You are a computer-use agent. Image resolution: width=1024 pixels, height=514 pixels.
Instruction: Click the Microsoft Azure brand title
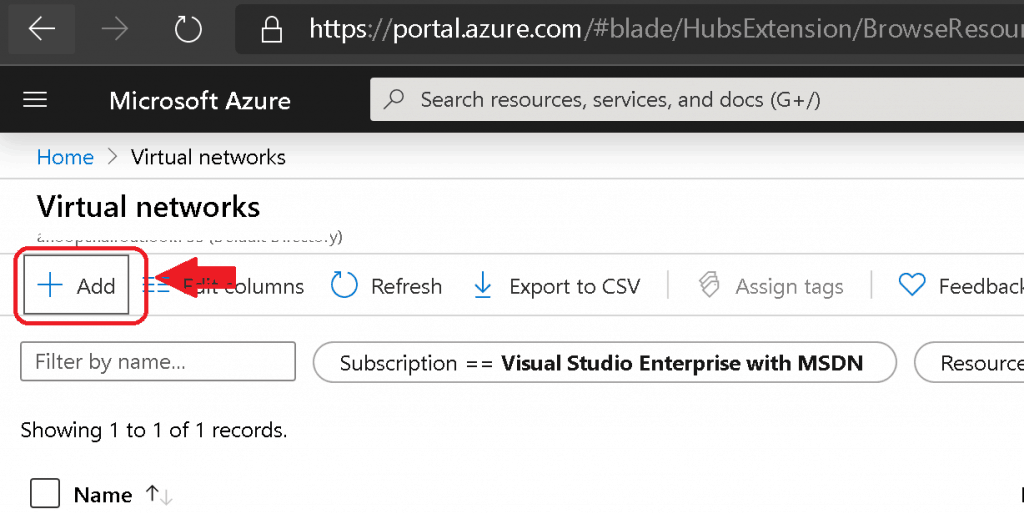point(200,101)
